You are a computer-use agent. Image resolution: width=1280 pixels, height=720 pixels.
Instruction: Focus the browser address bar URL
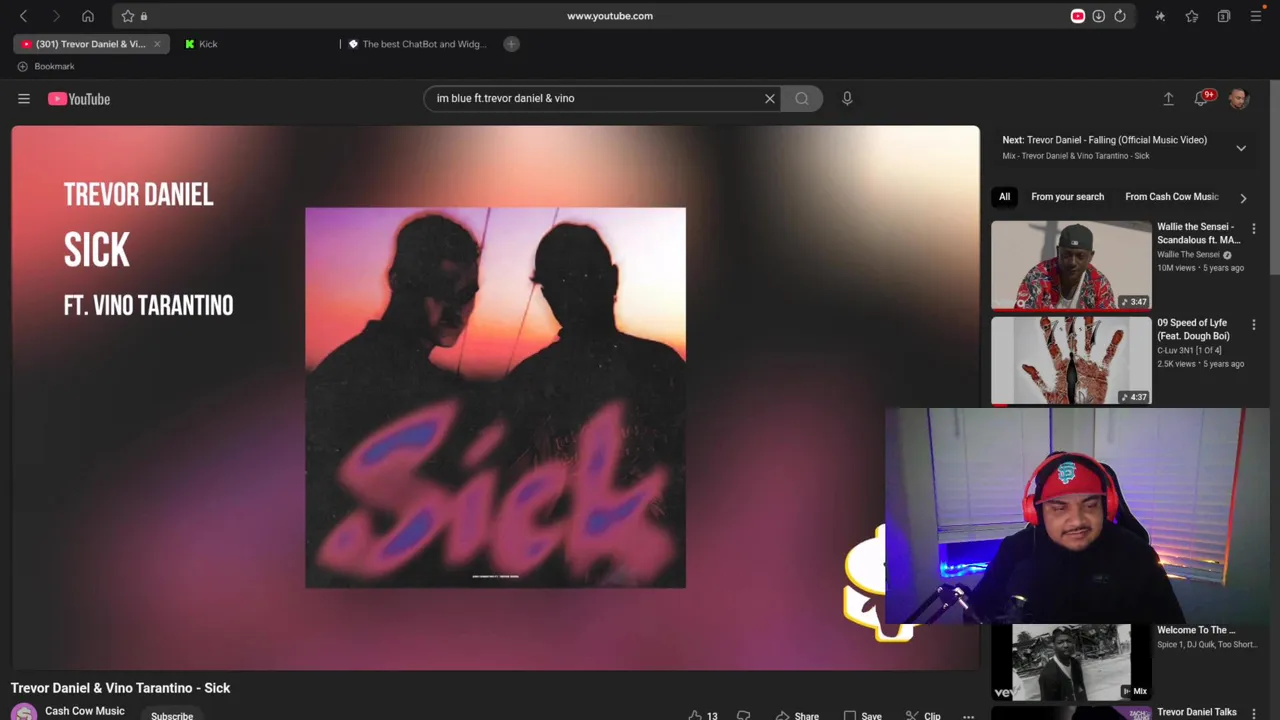pos(610,16)
